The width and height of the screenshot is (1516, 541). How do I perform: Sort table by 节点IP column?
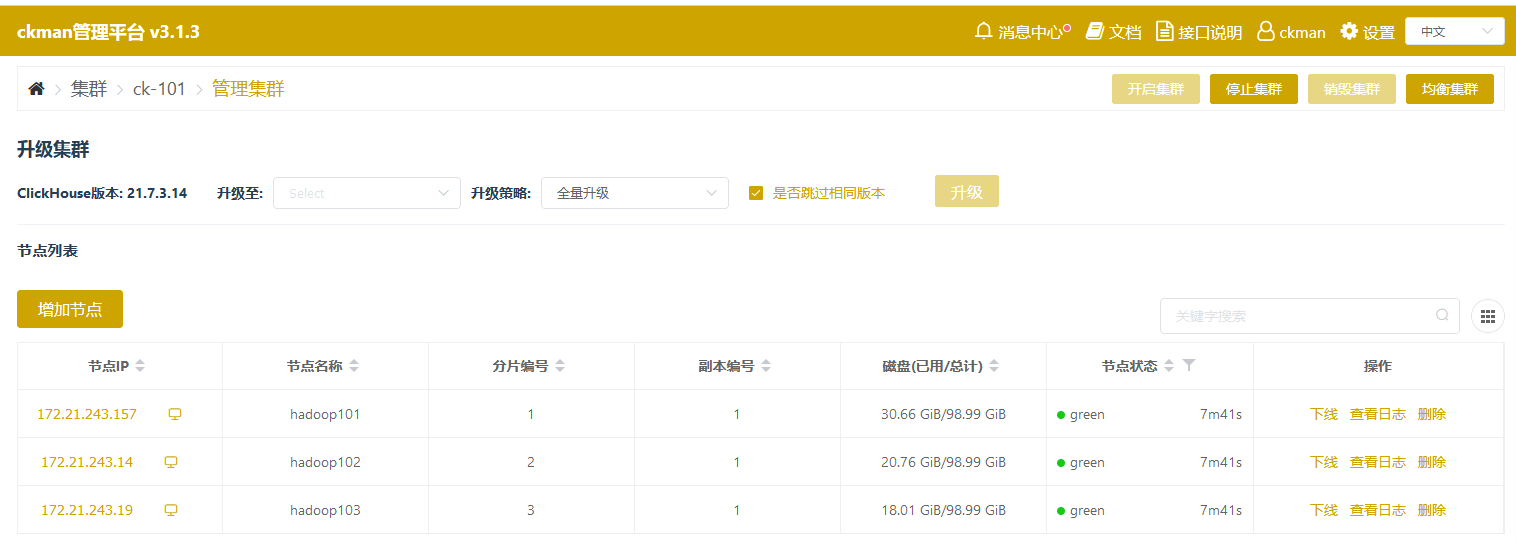[140, 366]
